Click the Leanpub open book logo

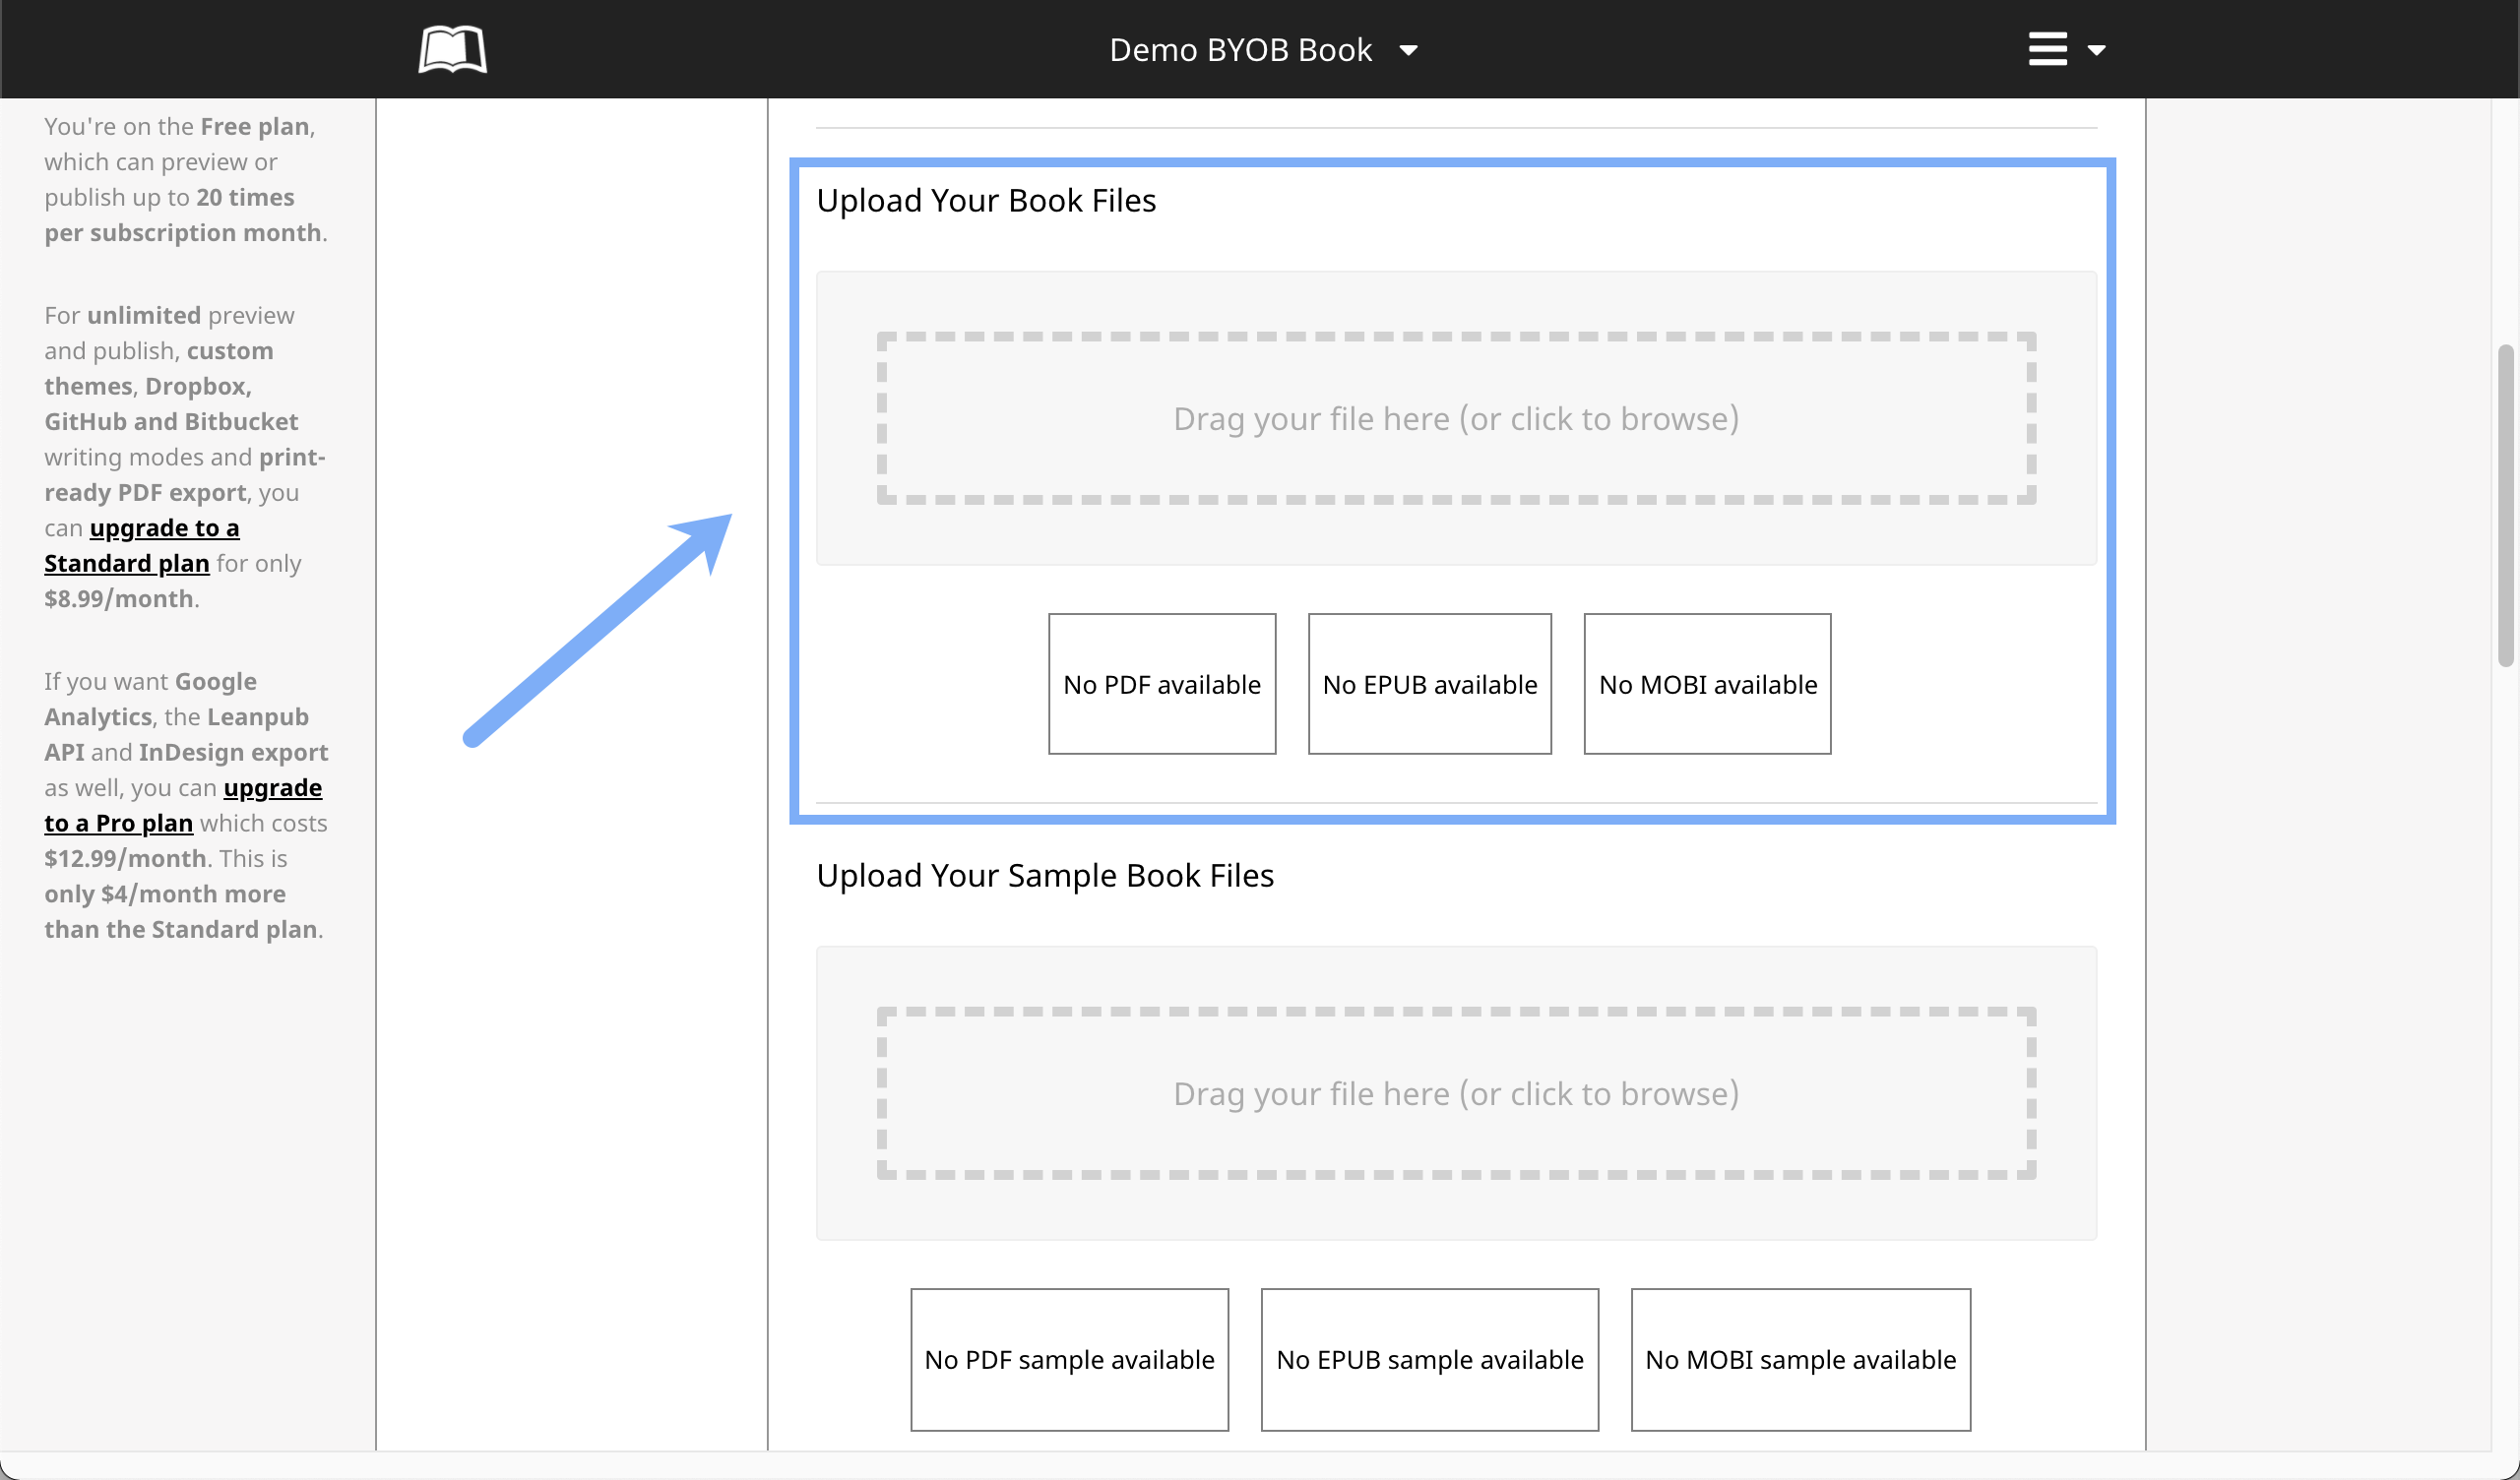[x=452, y=49]
